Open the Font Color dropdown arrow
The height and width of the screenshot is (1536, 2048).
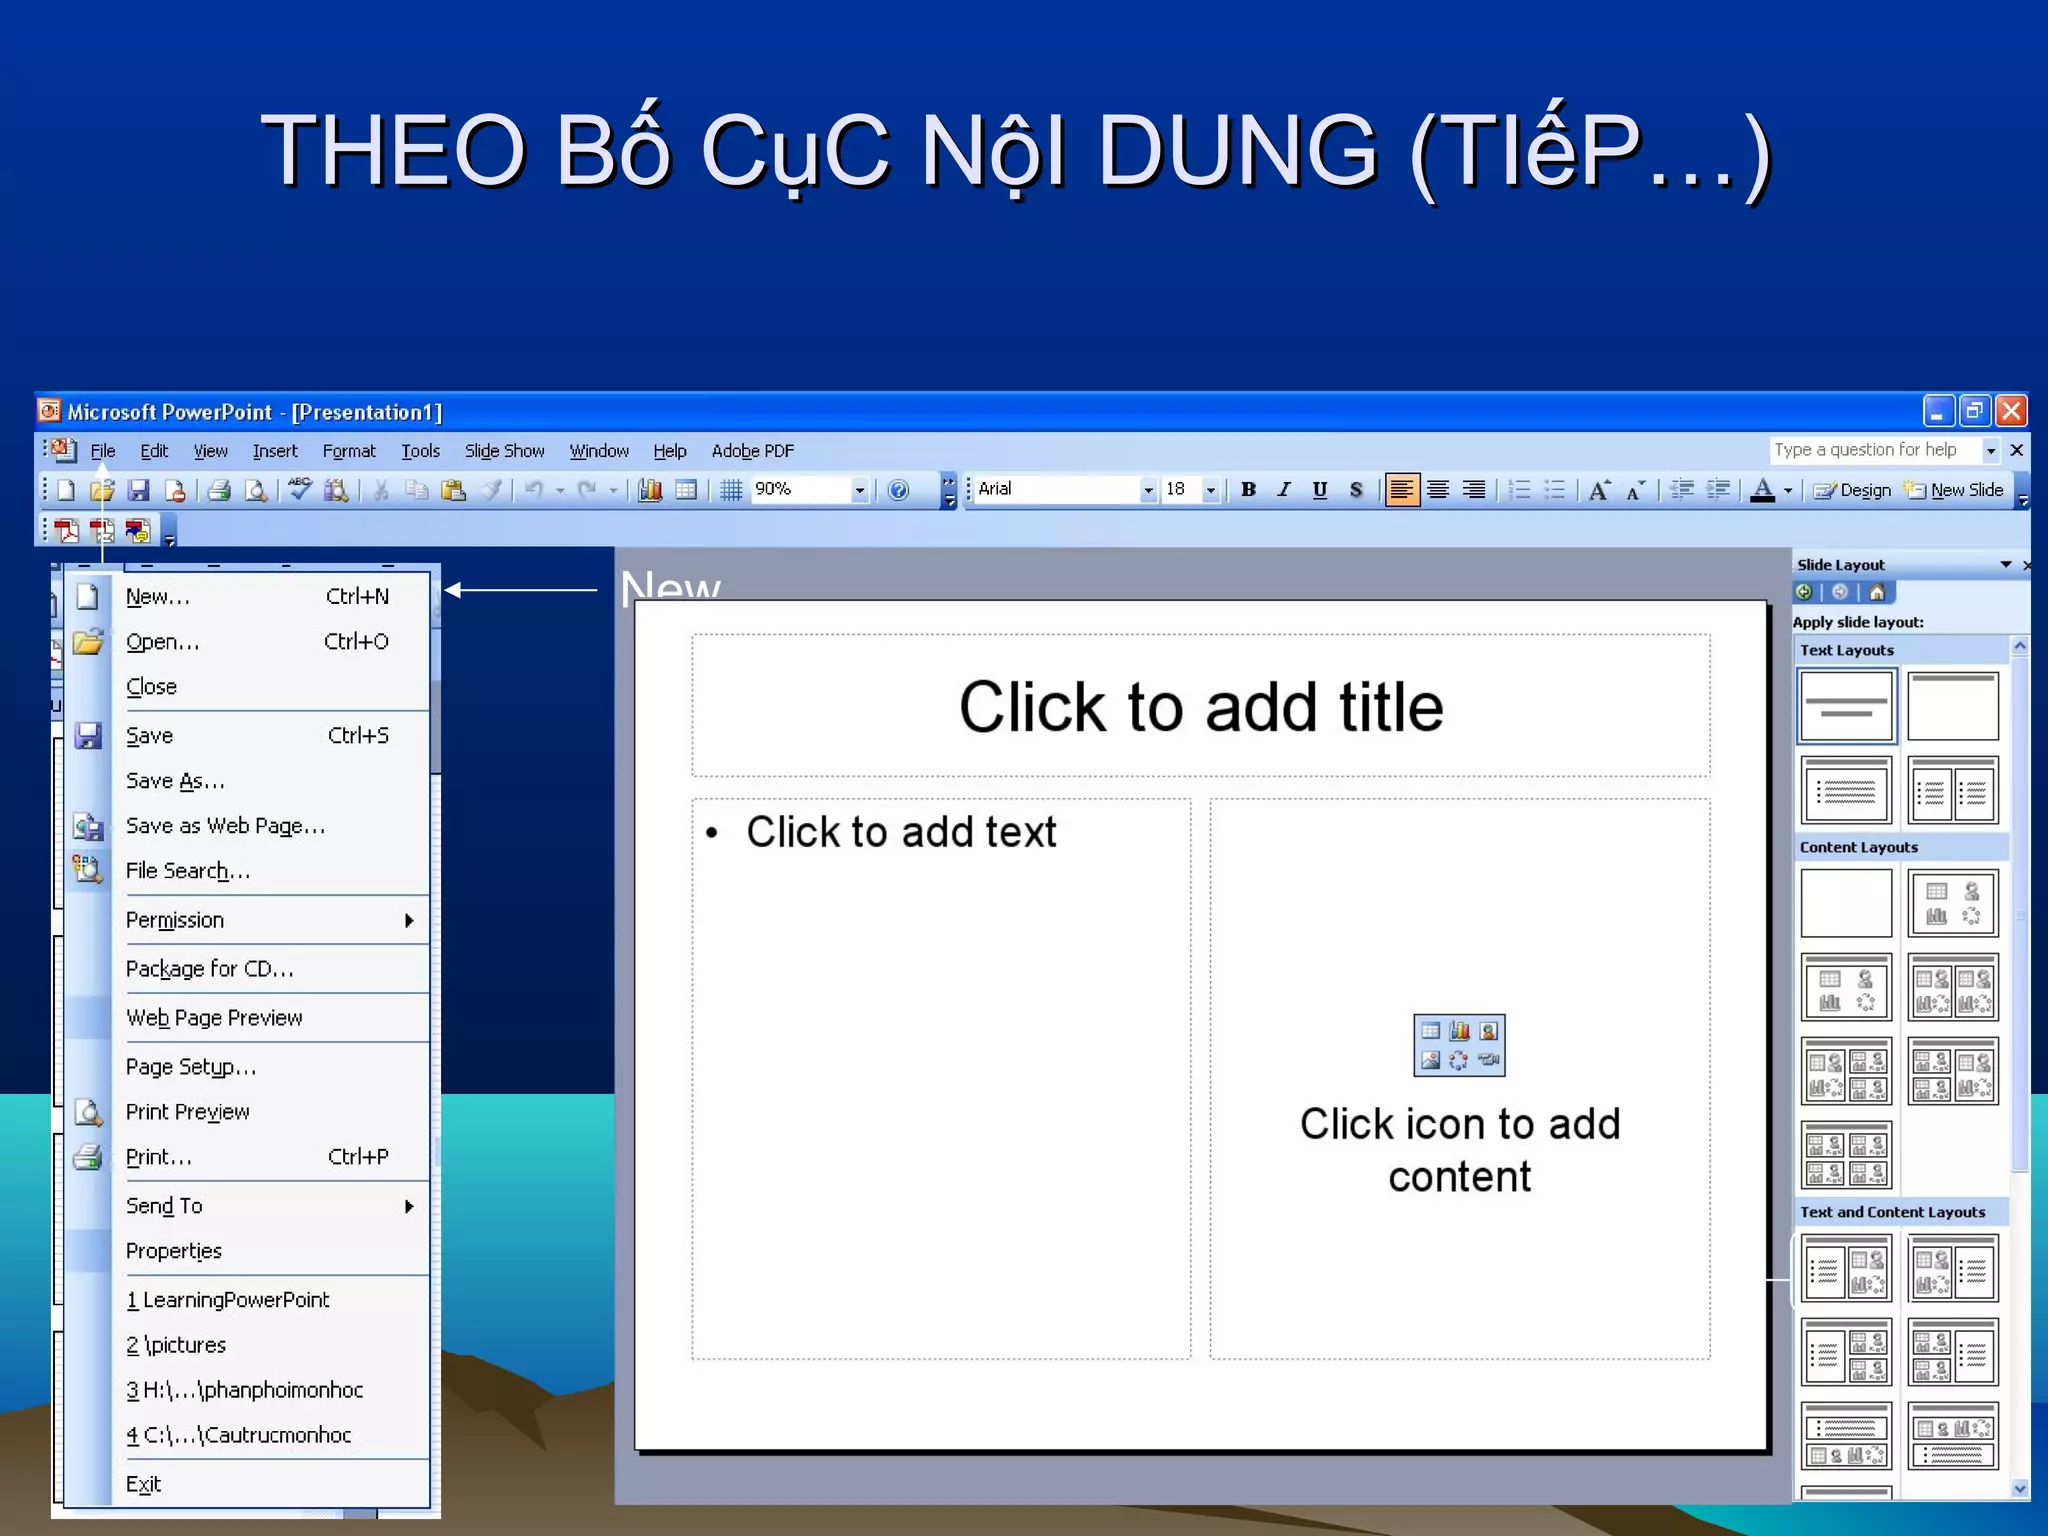click(1788, 490)
